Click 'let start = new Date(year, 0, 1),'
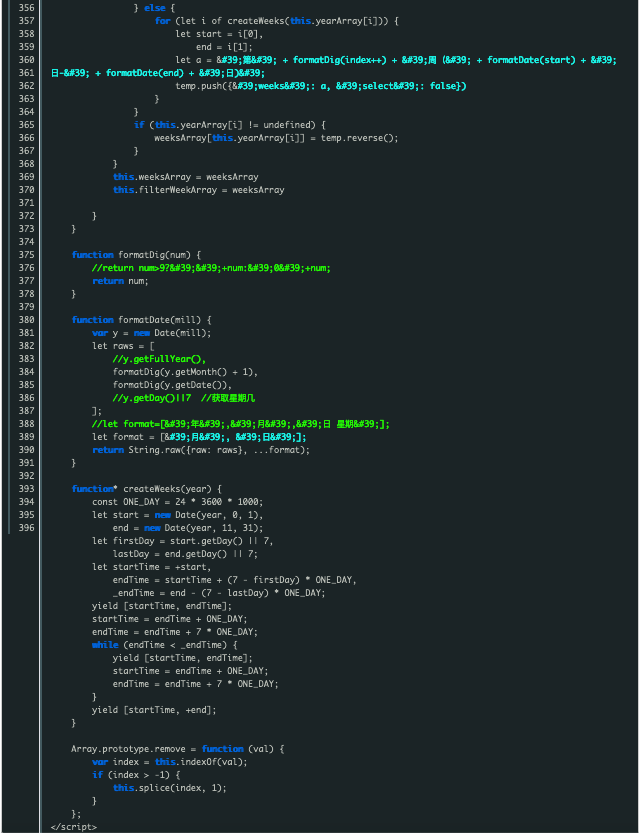 tap(178, 515)
